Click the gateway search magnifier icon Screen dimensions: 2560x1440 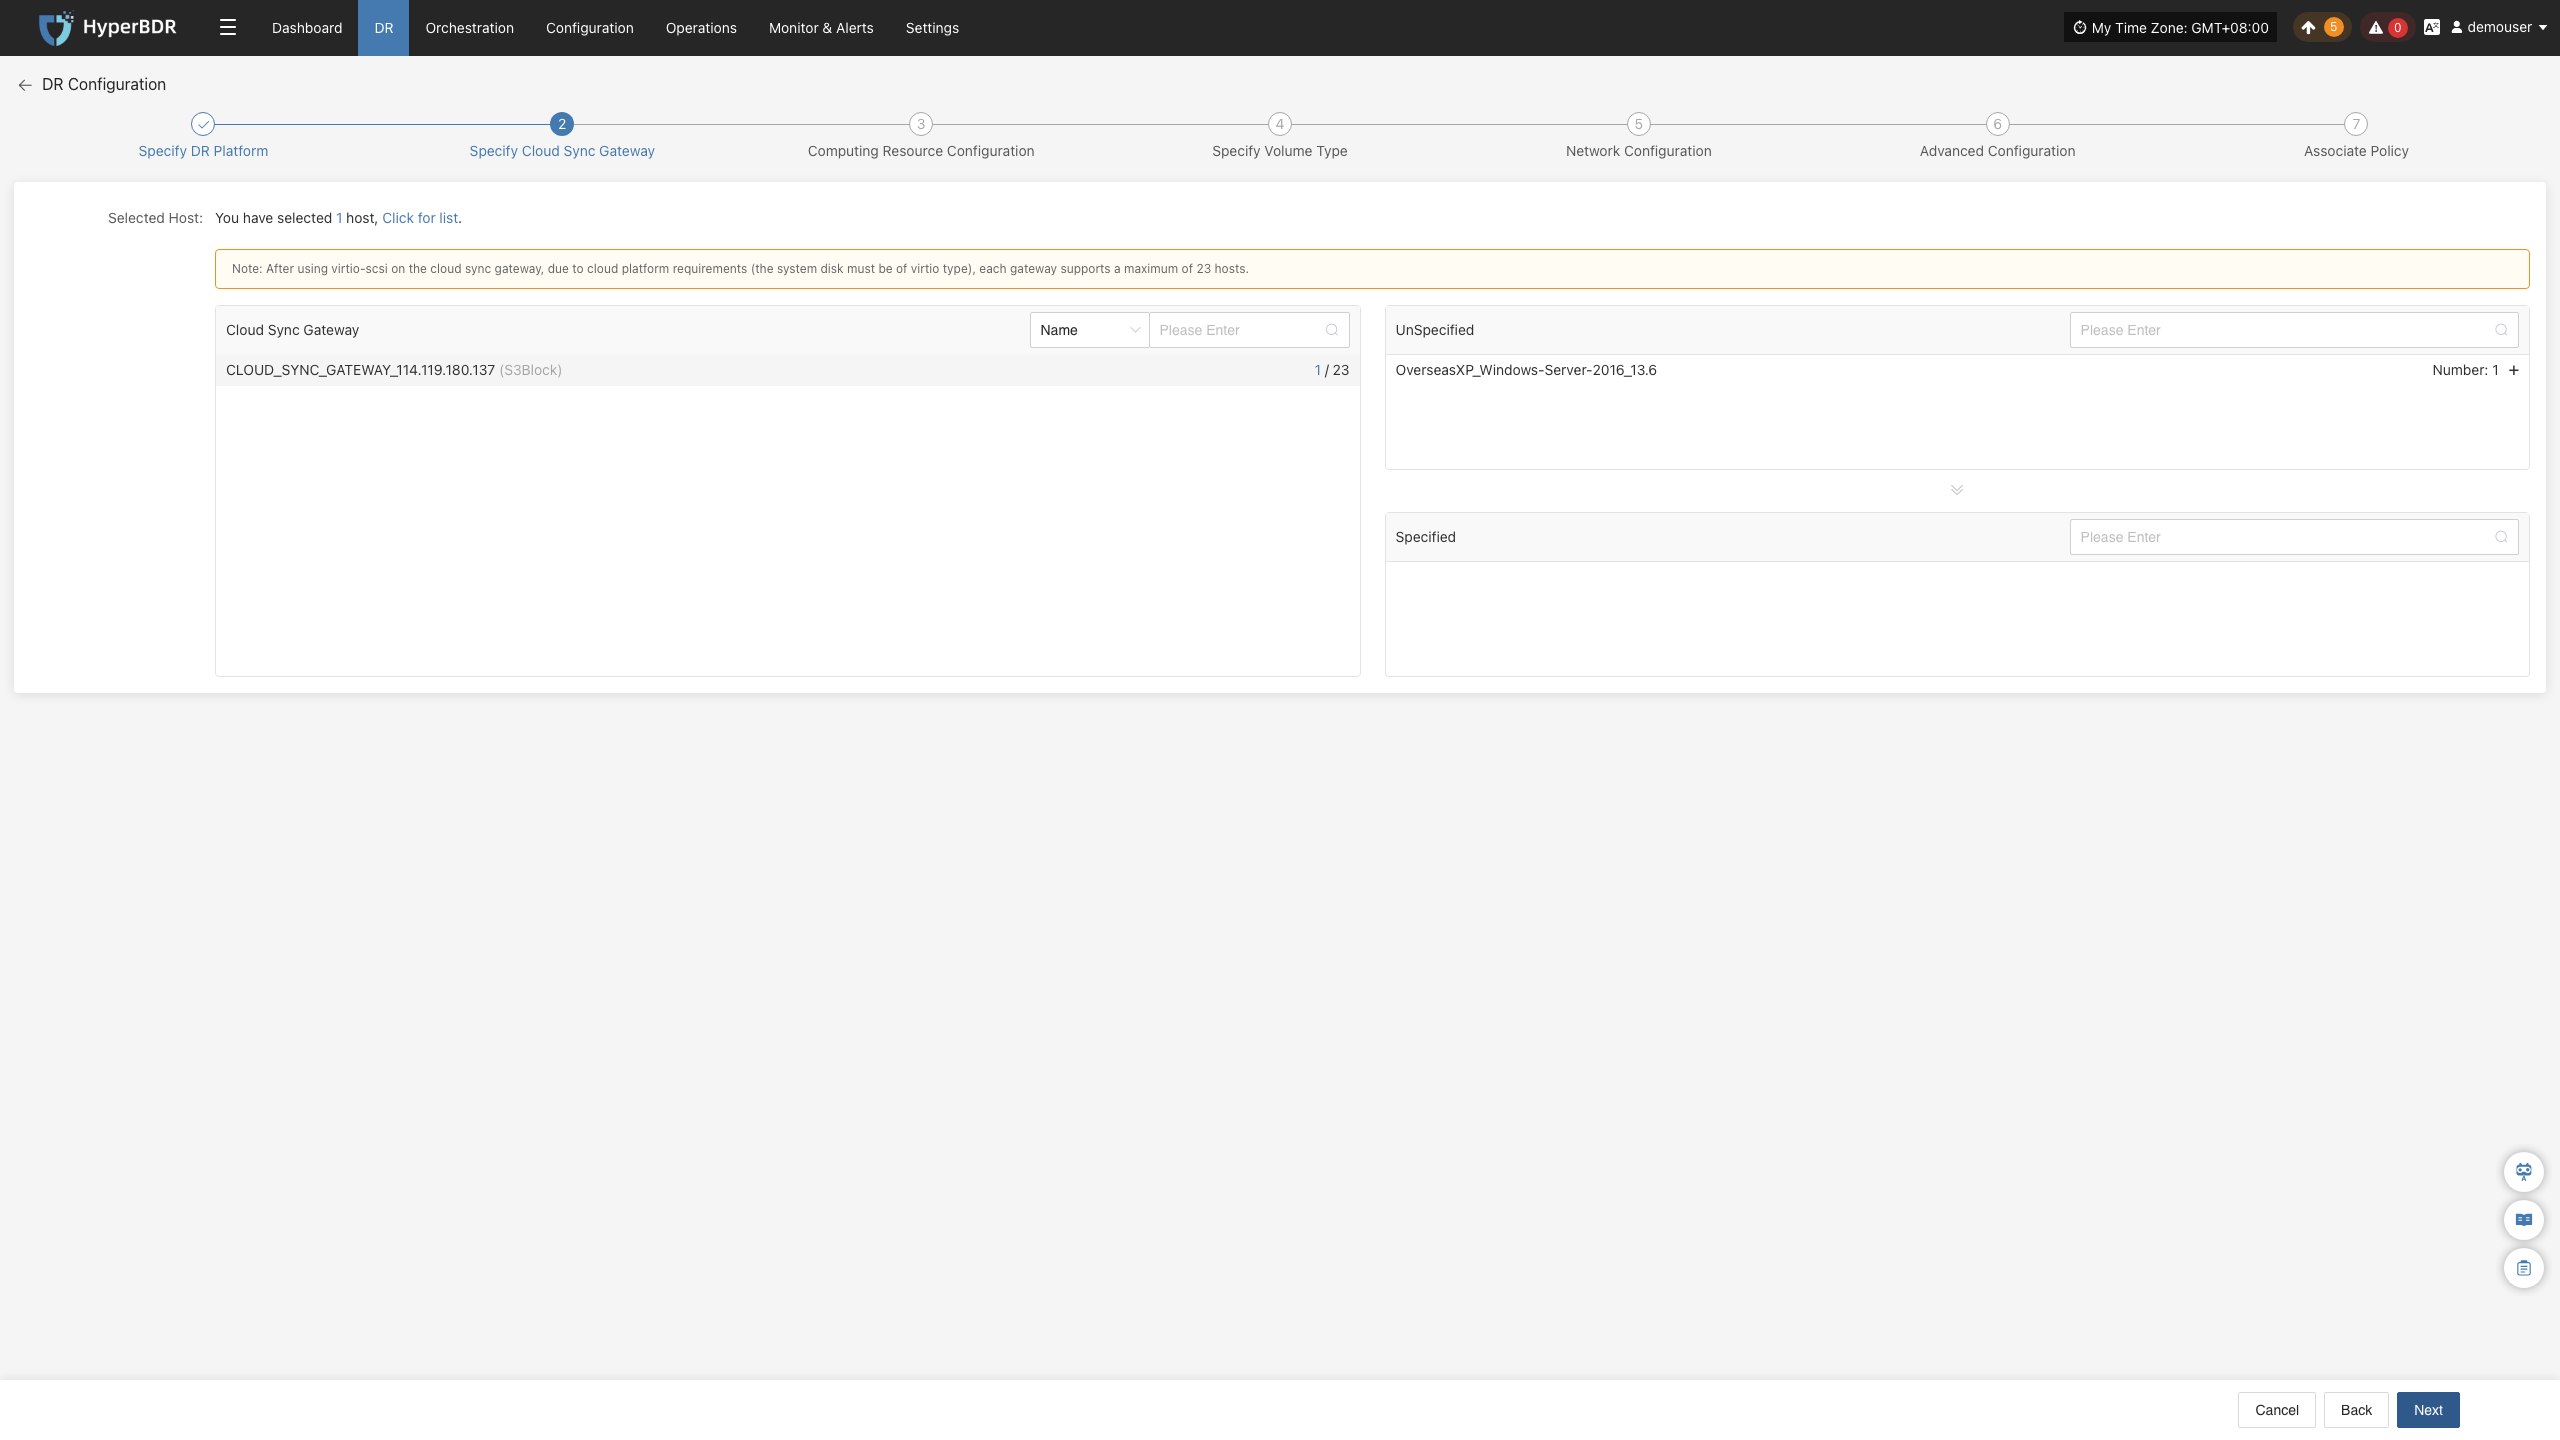[x=1332, y=330]
